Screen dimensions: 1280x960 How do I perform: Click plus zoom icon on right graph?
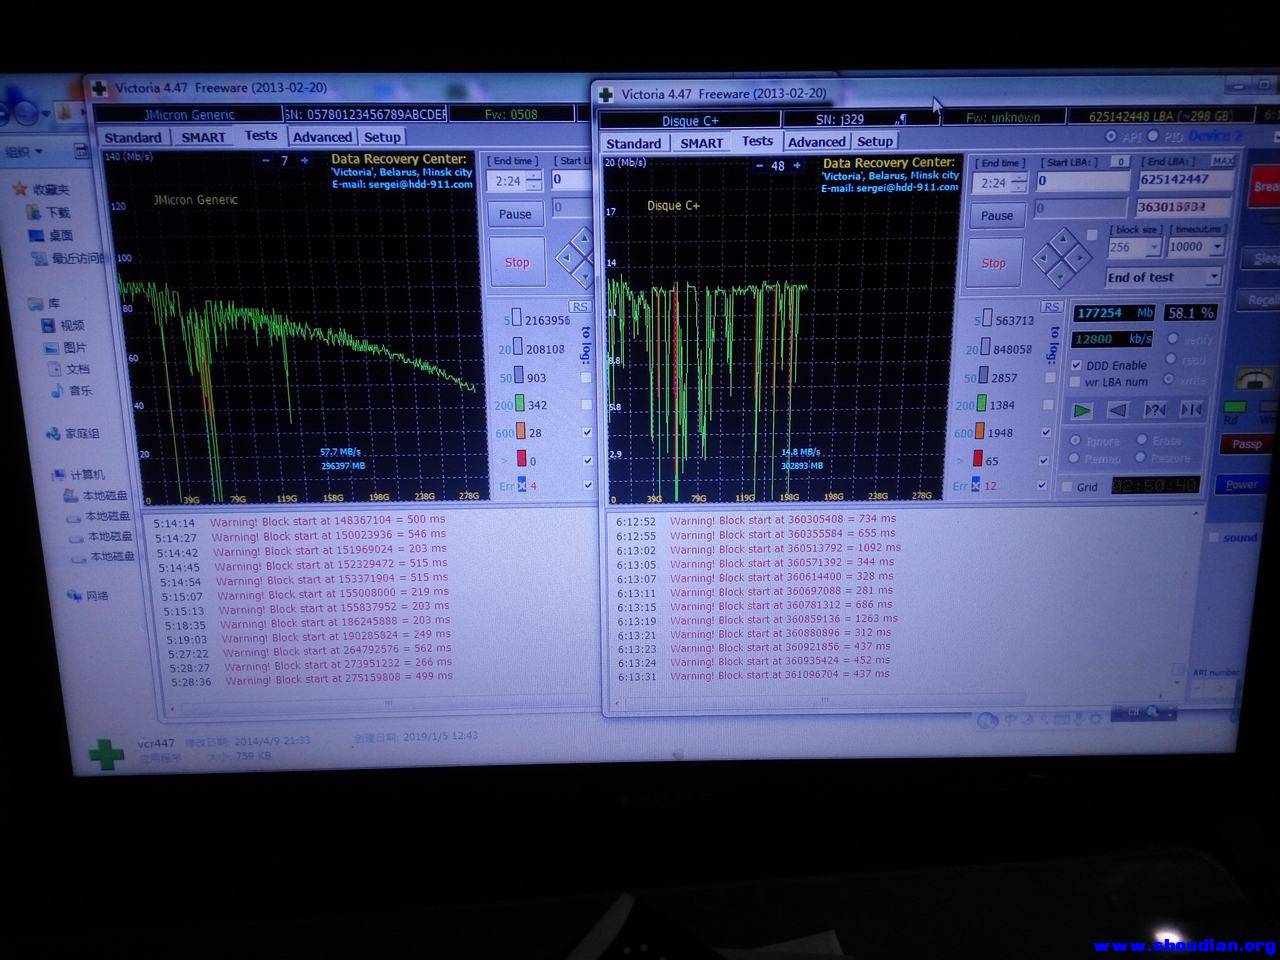(796, 166)
